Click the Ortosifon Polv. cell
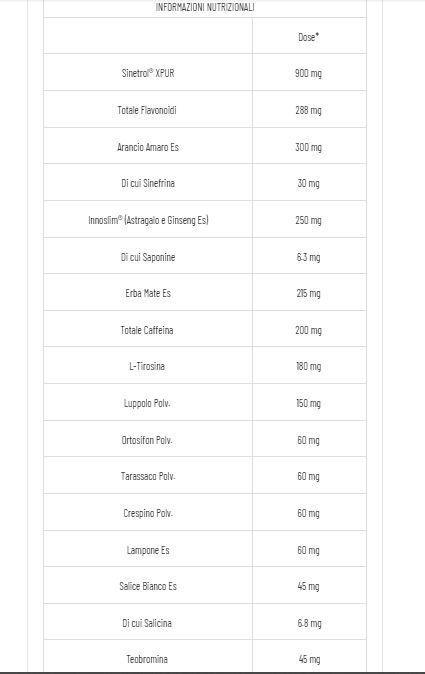This screenshot has height=674, width=425. [x=147, y=440]
